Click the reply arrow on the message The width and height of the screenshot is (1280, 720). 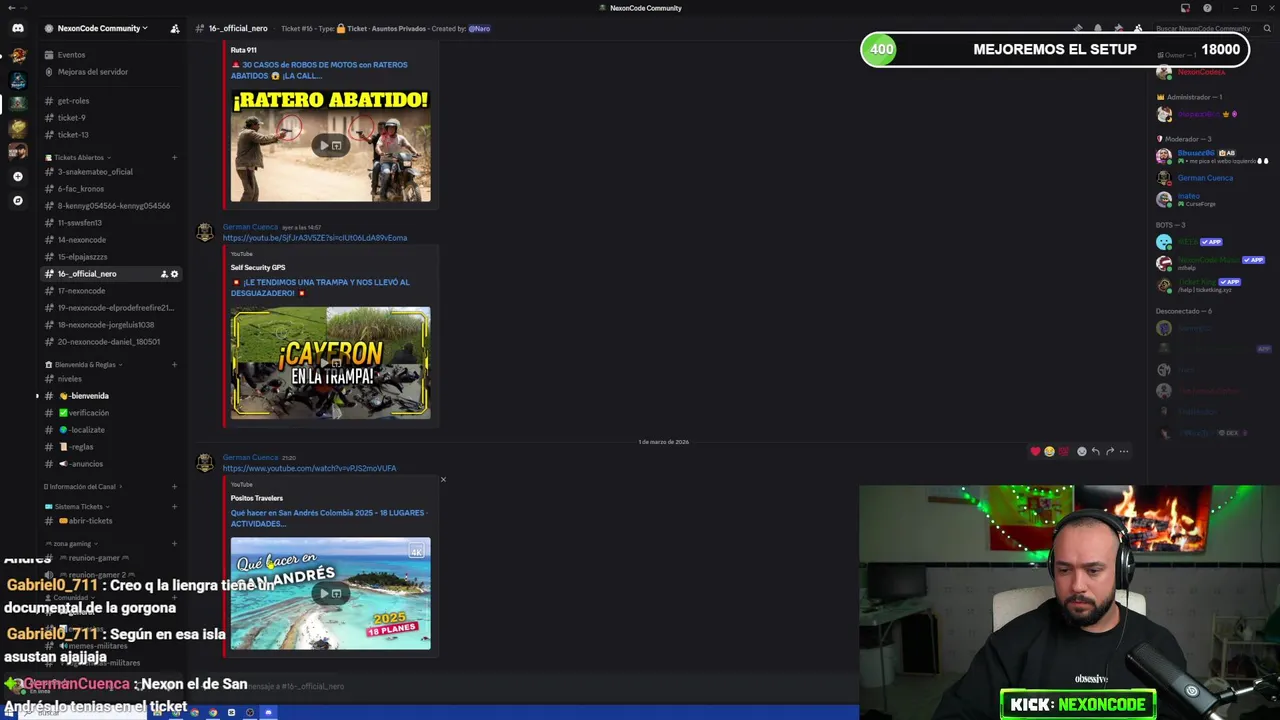tap(1096, 451)
